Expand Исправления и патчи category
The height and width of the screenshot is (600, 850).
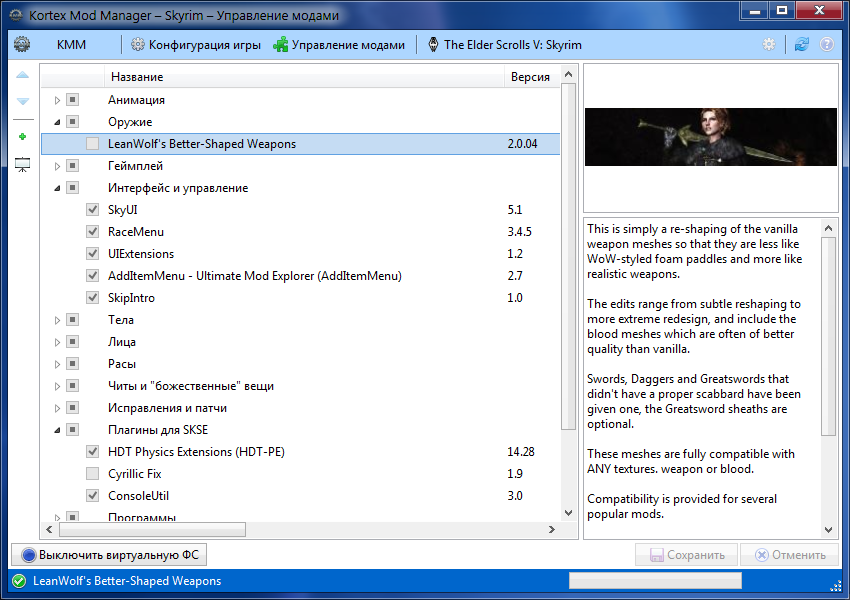(57, 408)
